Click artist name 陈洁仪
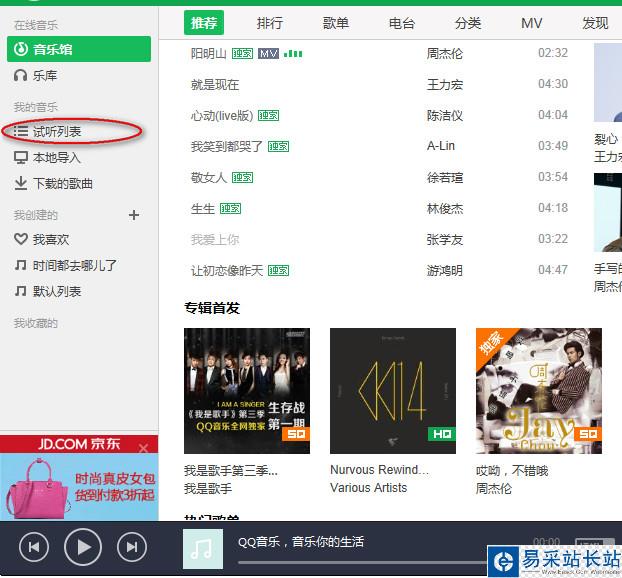 [x=445, y=115]
